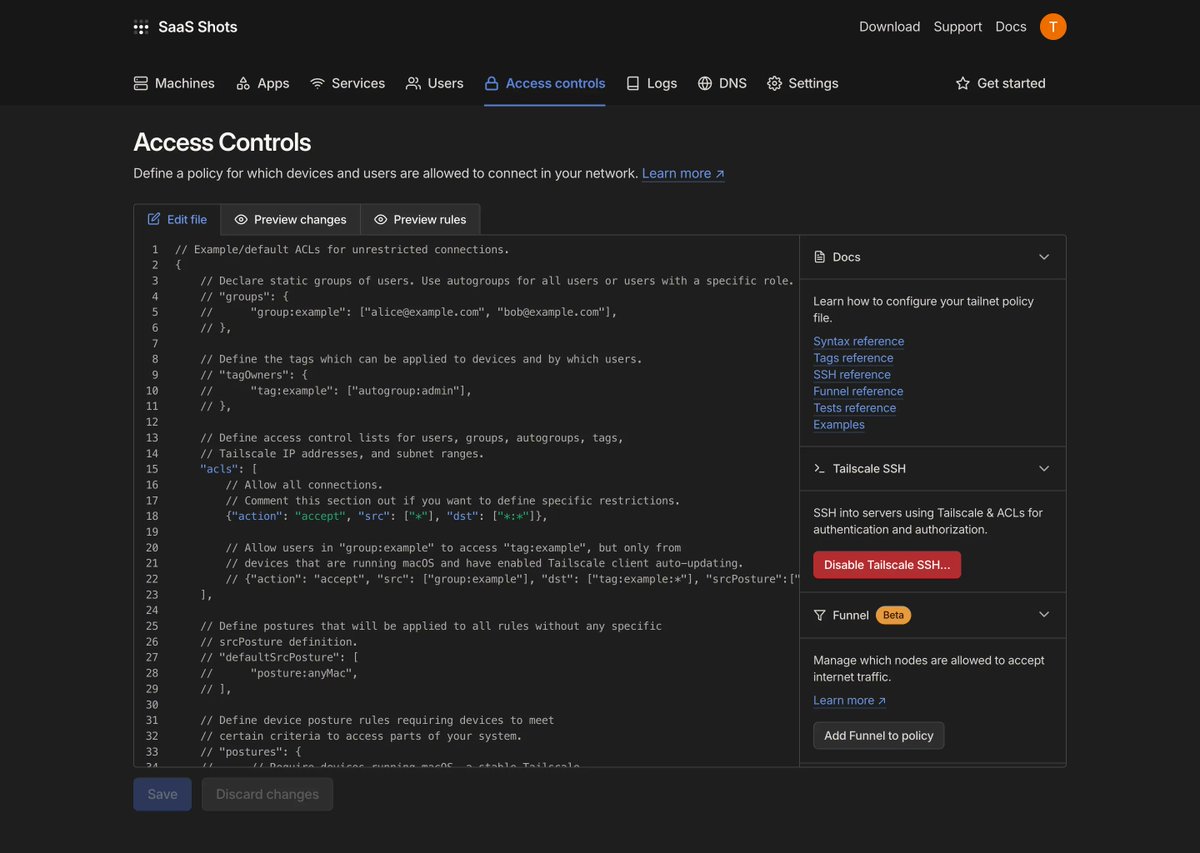The width and height of the screenshot is (1200, 853).
Task: Click the Access Controls page heading
Action: (x=222, y=142)
